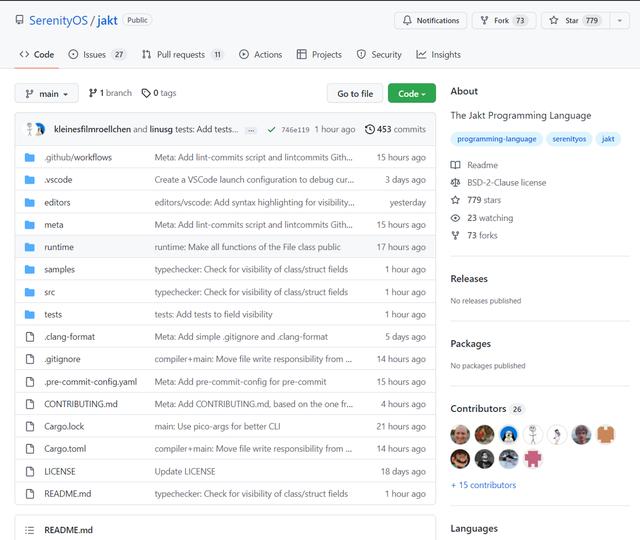Open the linusg author link
This screenshot has width=640, height=540.
click(161, 129)
